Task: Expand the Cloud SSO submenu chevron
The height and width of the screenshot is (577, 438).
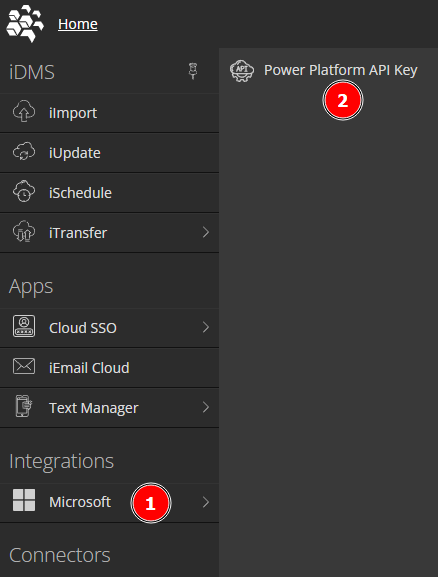Action: tap(206, 327)
